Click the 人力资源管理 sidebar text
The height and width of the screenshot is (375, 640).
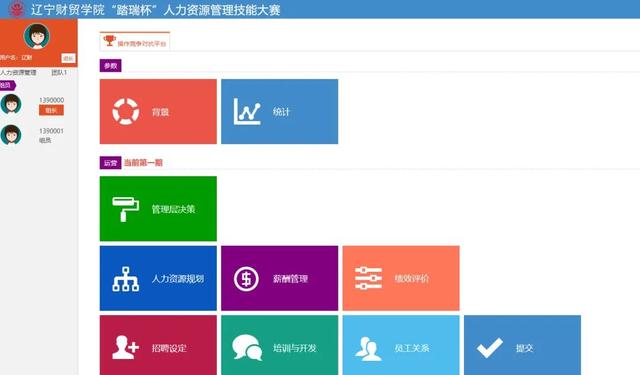pyautogui.click(x=18, y=73)
